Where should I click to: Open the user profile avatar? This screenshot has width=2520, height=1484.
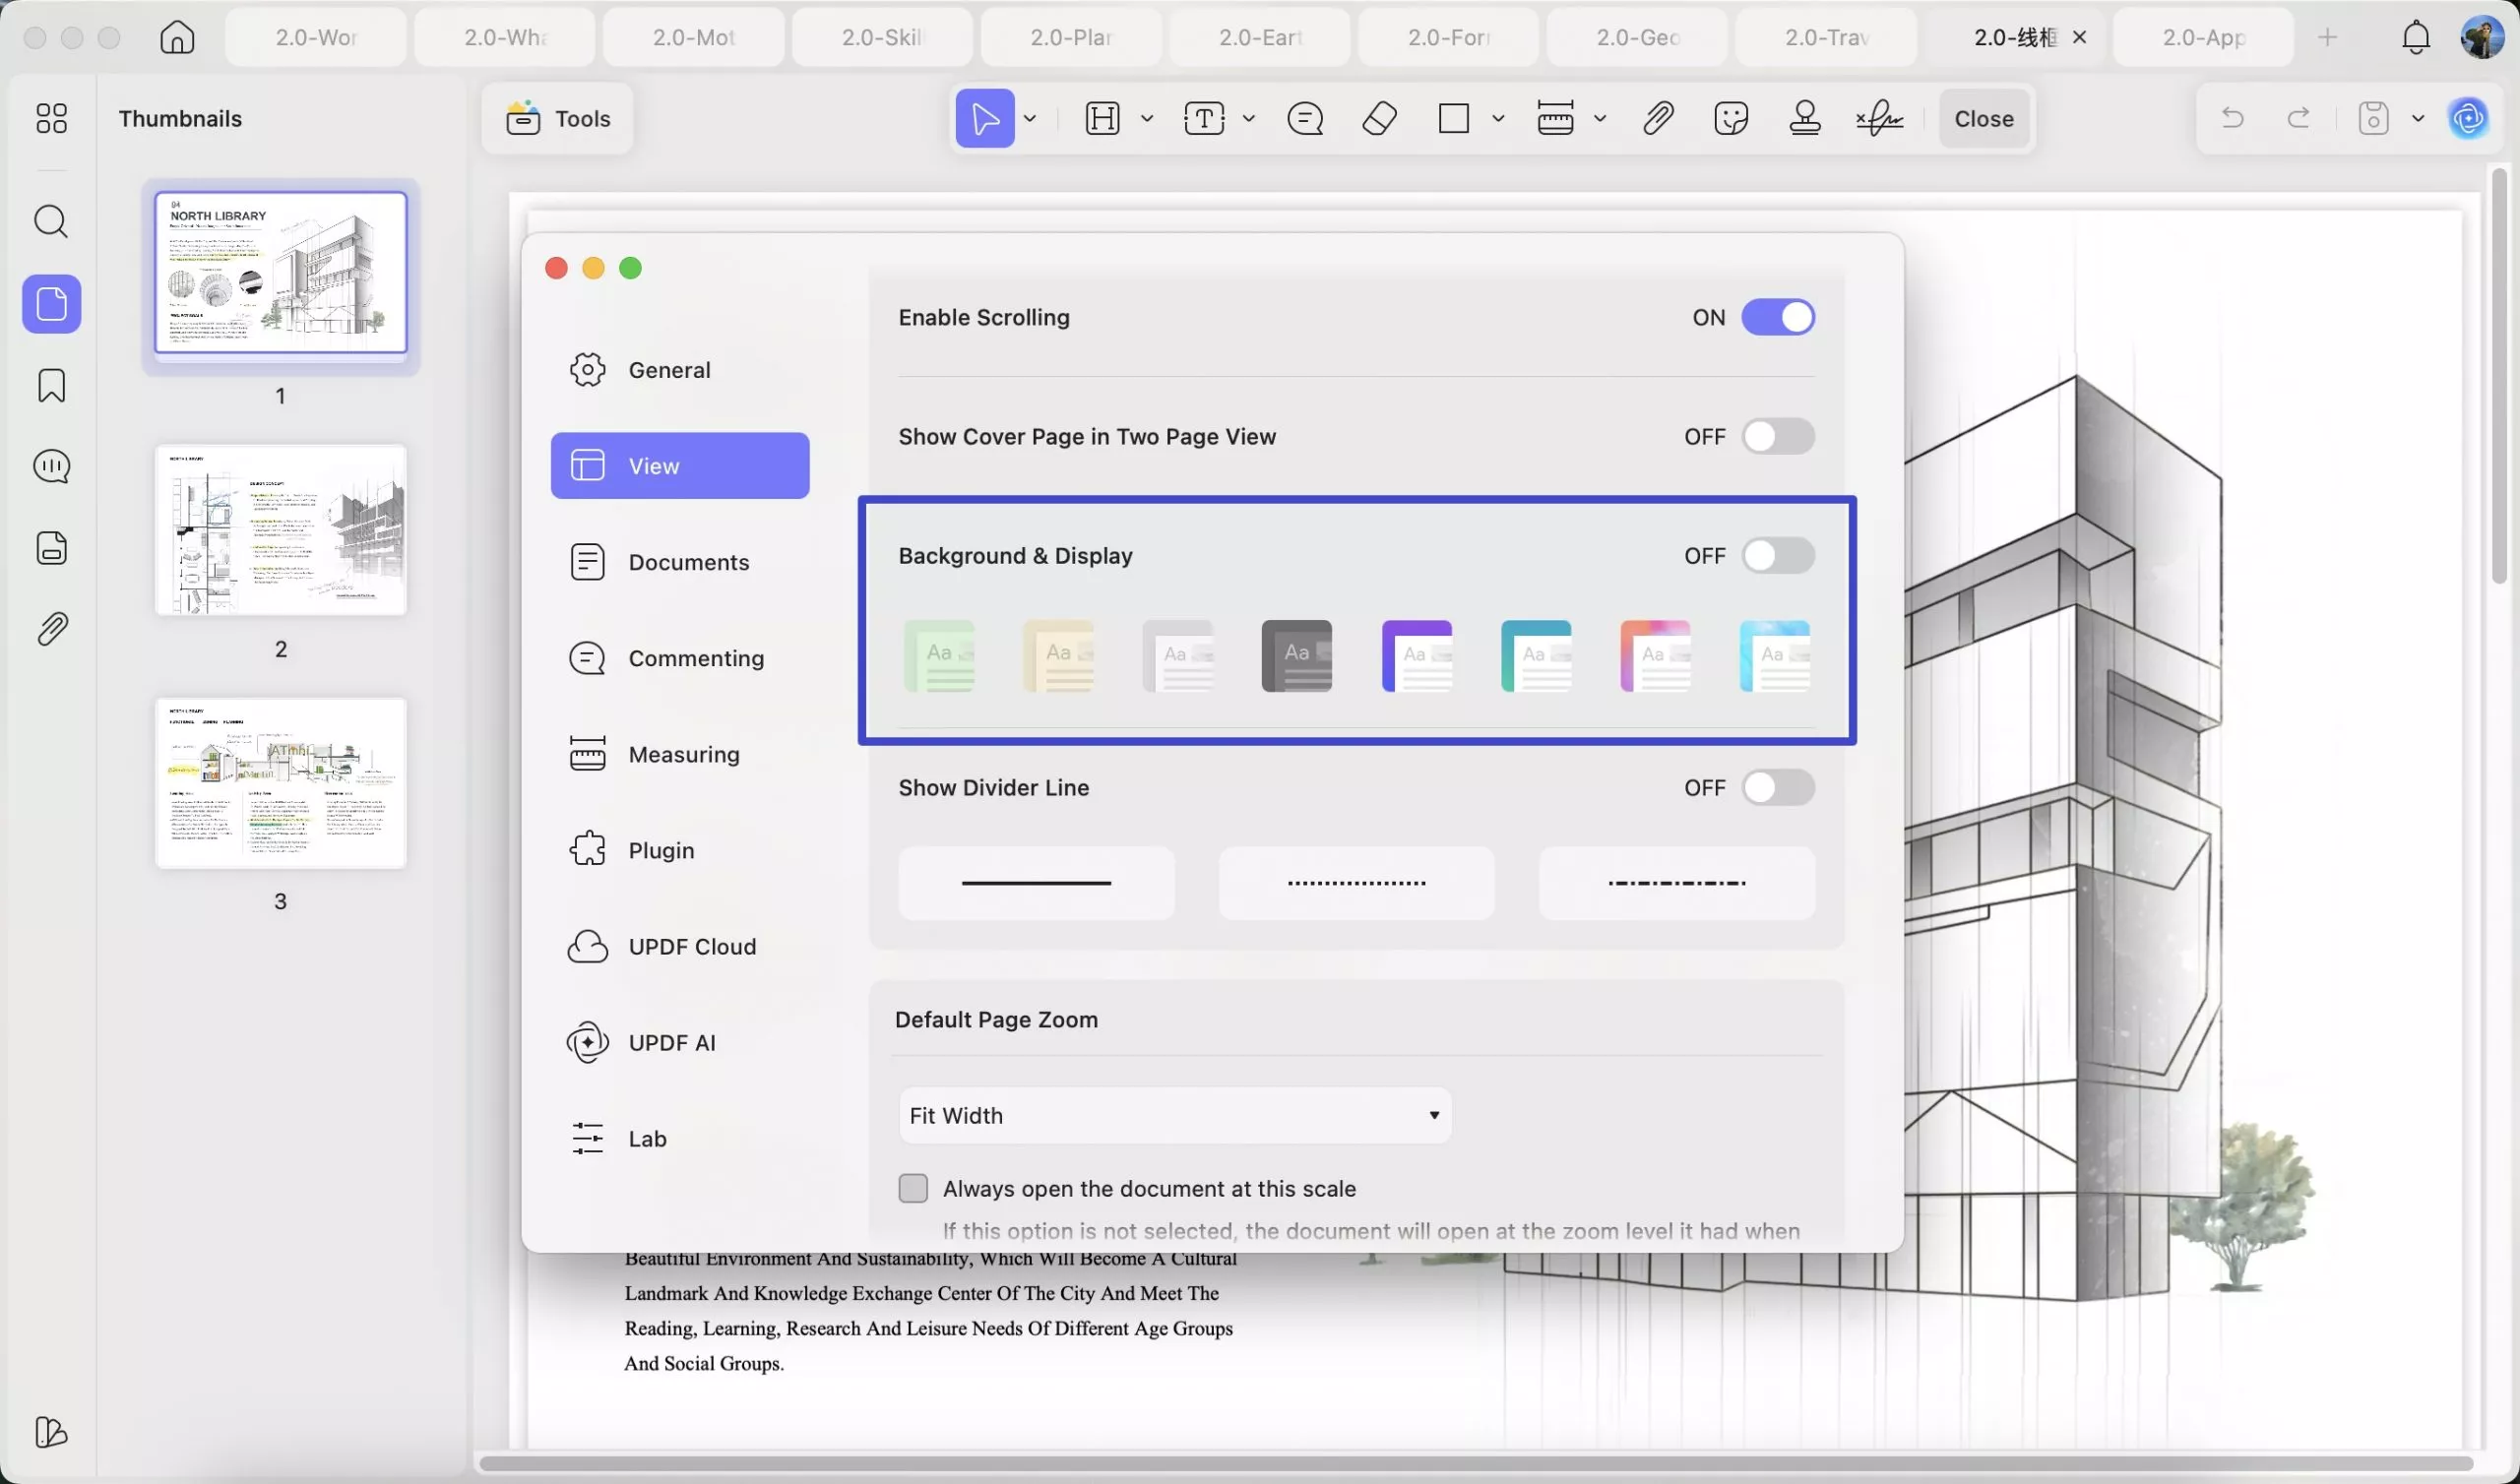click(2483, 37)
